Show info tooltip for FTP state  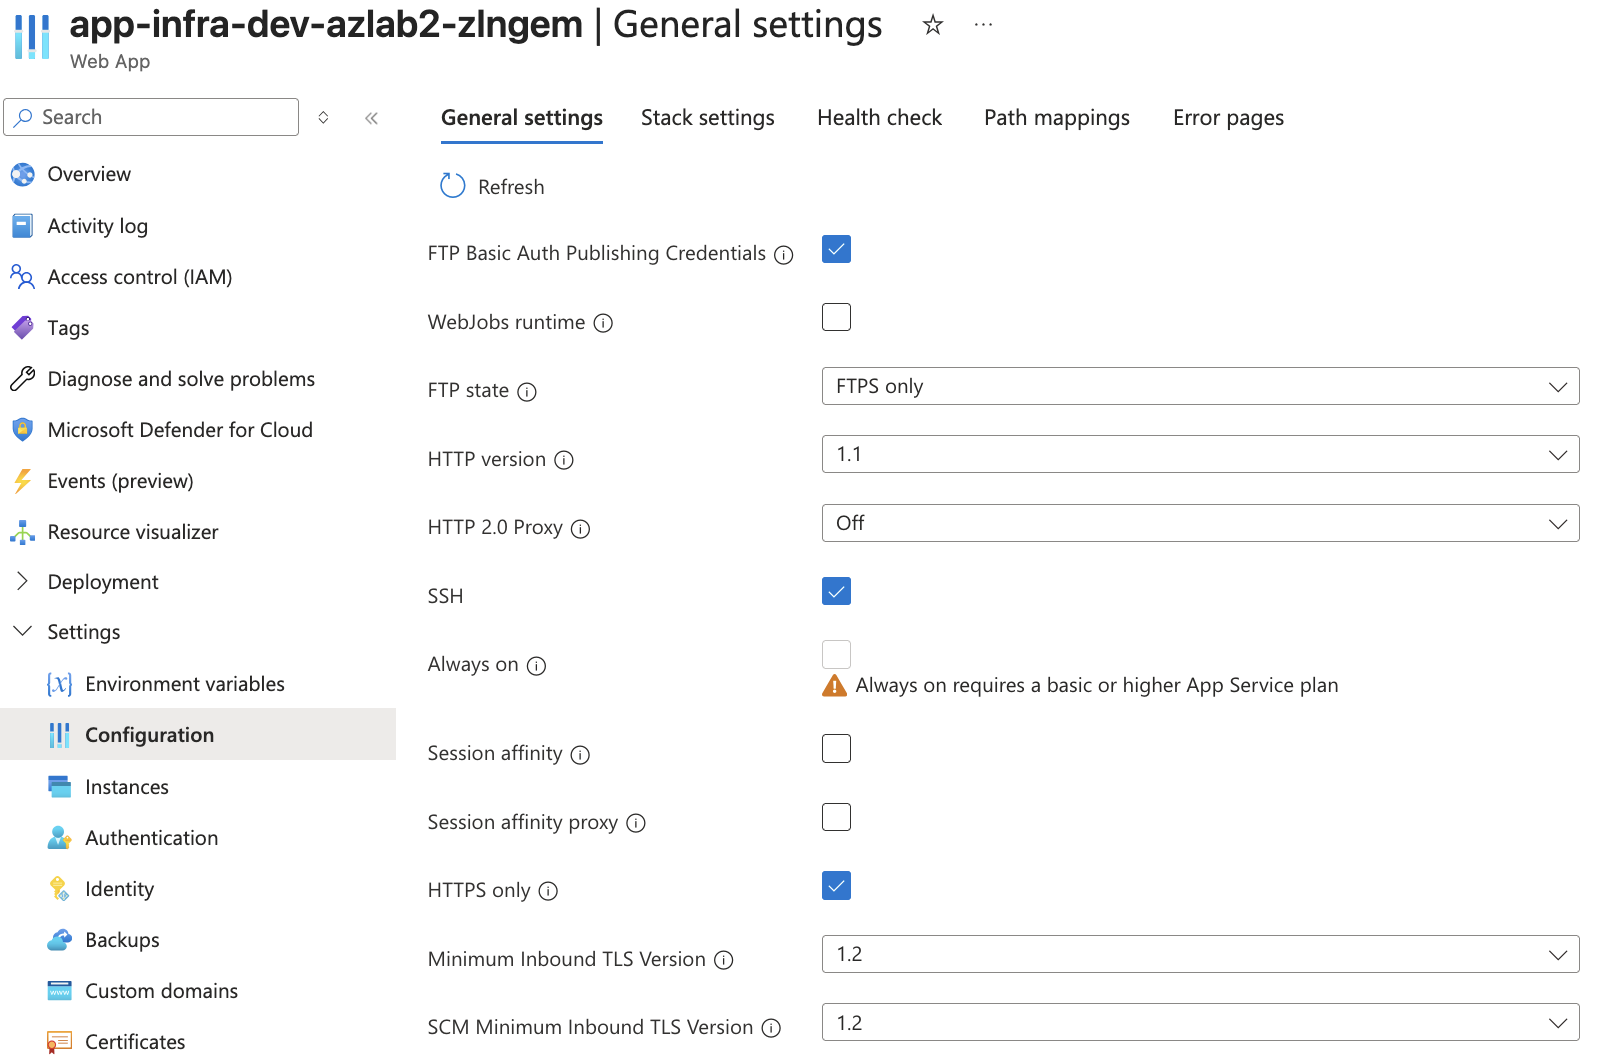(527, 392)
